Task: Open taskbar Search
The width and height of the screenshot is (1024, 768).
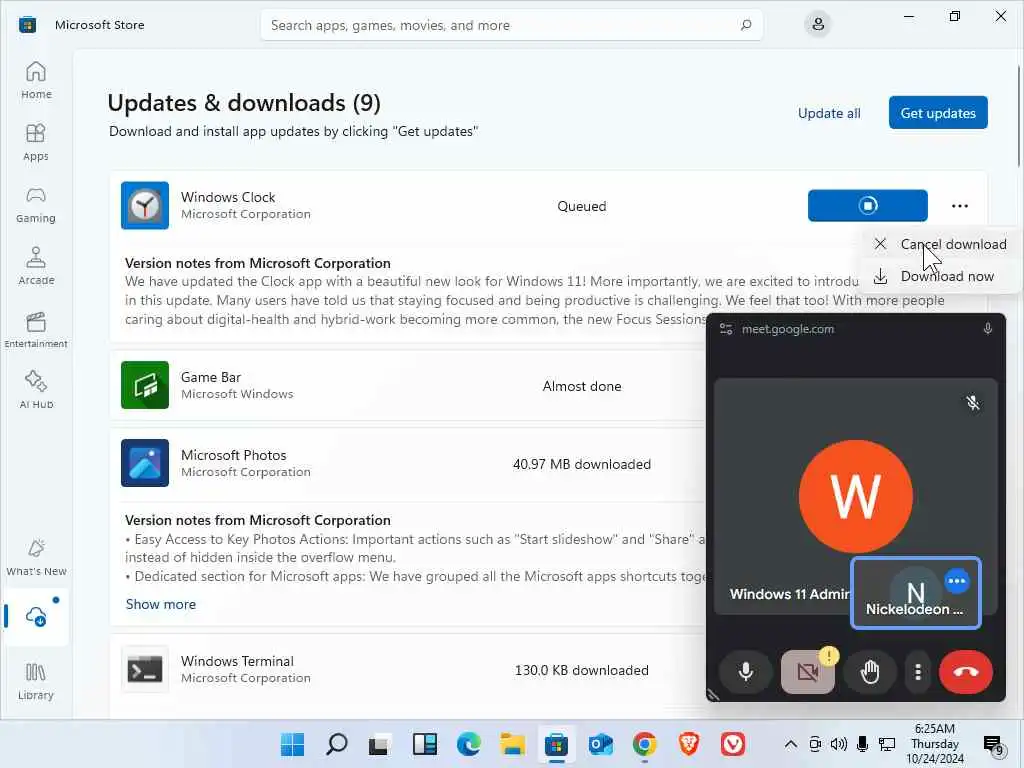Action: click(336, 744)
